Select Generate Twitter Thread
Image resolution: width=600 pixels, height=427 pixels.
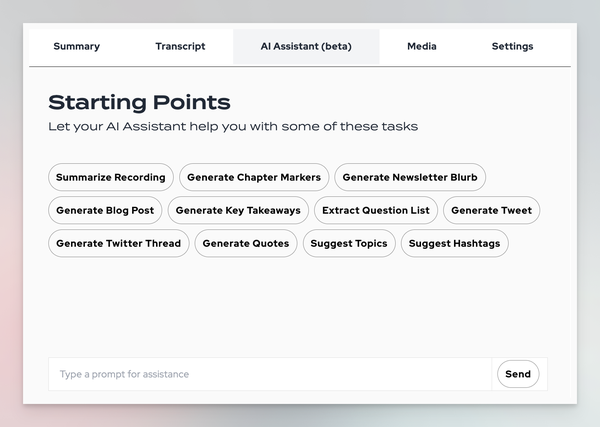pos(118,243)
